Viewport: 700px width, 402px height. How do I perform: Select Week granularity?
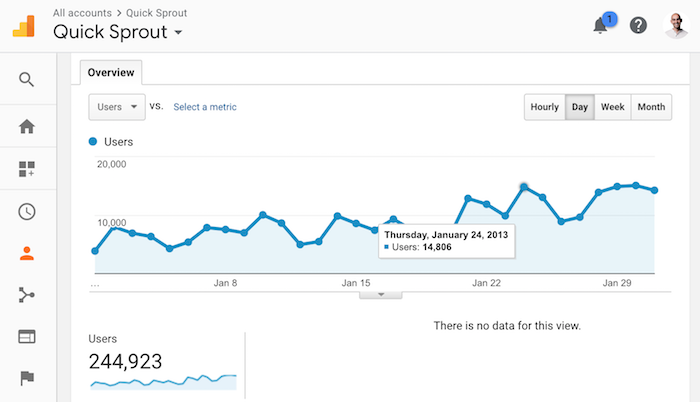point(612,107)
